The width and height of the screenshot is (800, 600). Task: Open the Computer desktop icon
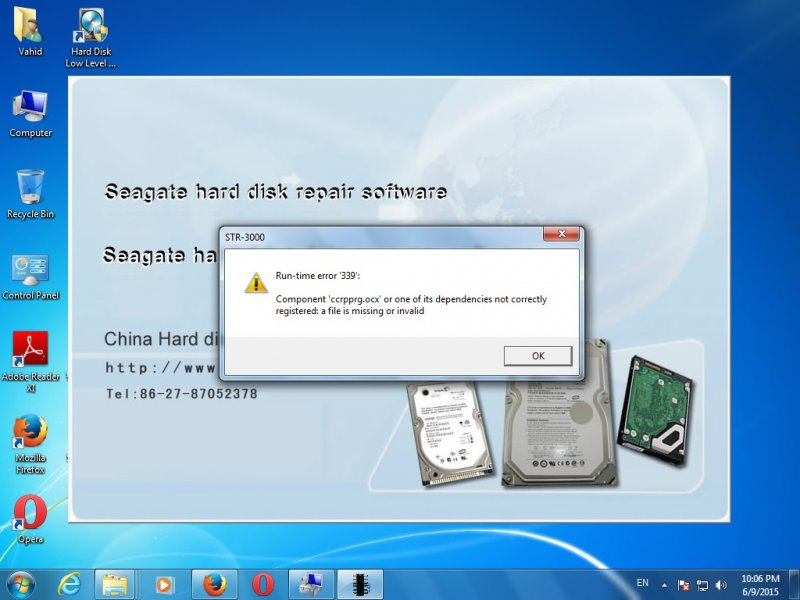[x=30, y=114]
